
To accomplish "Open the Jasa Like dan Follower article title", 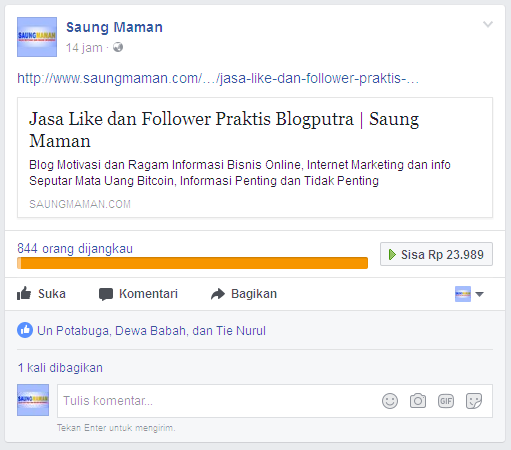I will 224,129.
